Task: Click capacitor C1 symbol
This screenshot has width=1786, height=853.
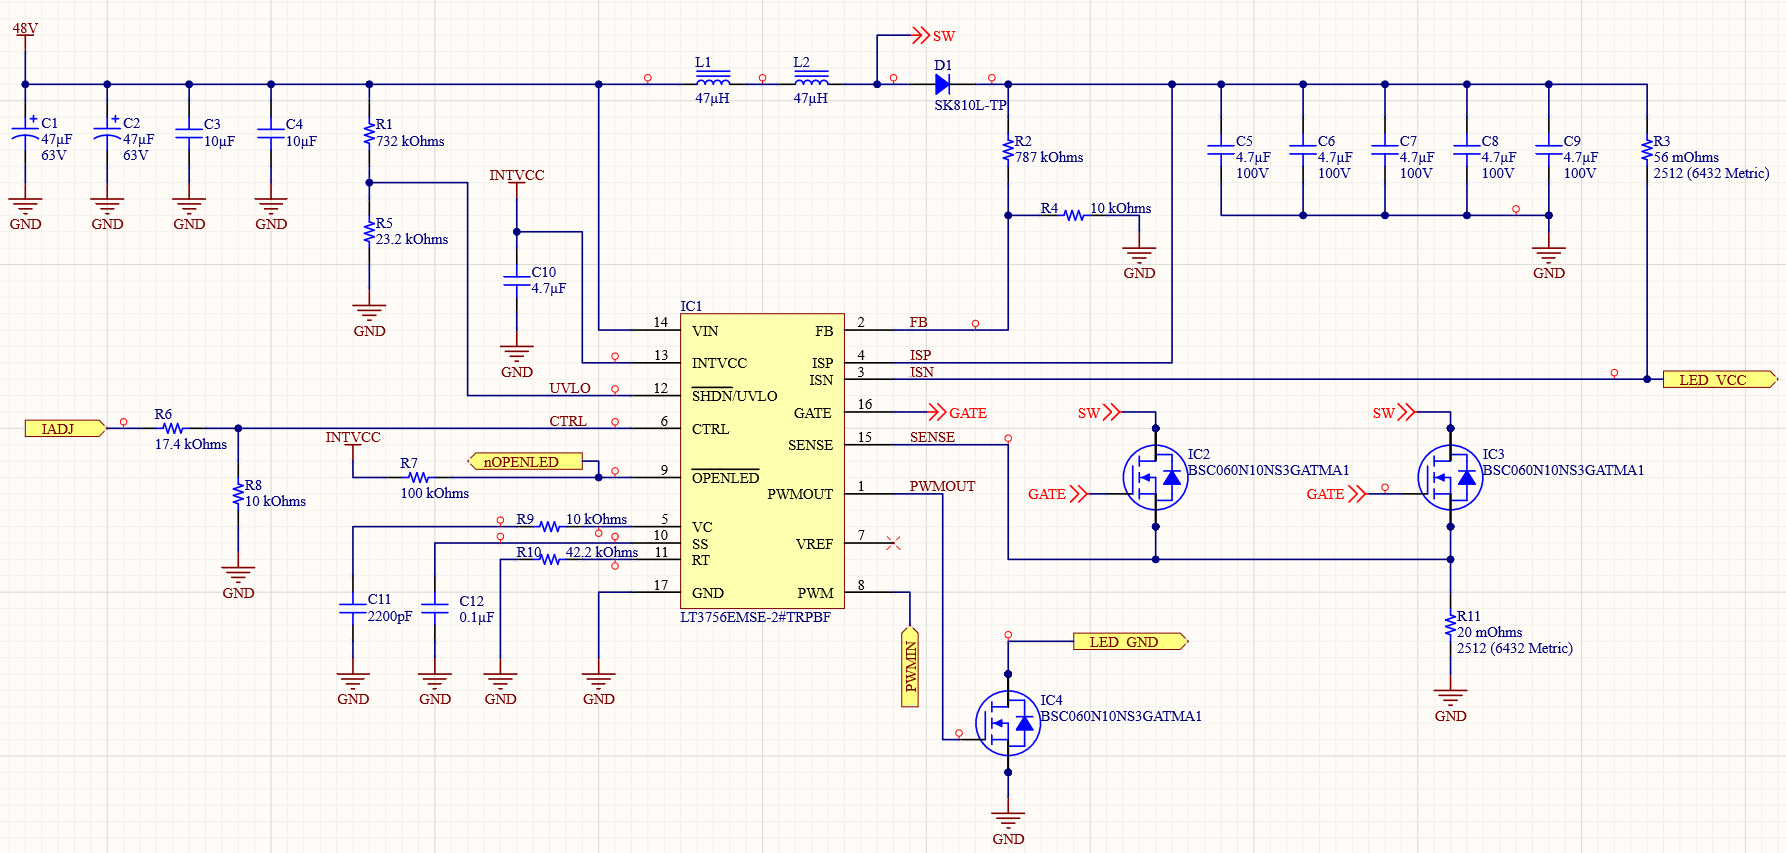Action: coord(26,130)
